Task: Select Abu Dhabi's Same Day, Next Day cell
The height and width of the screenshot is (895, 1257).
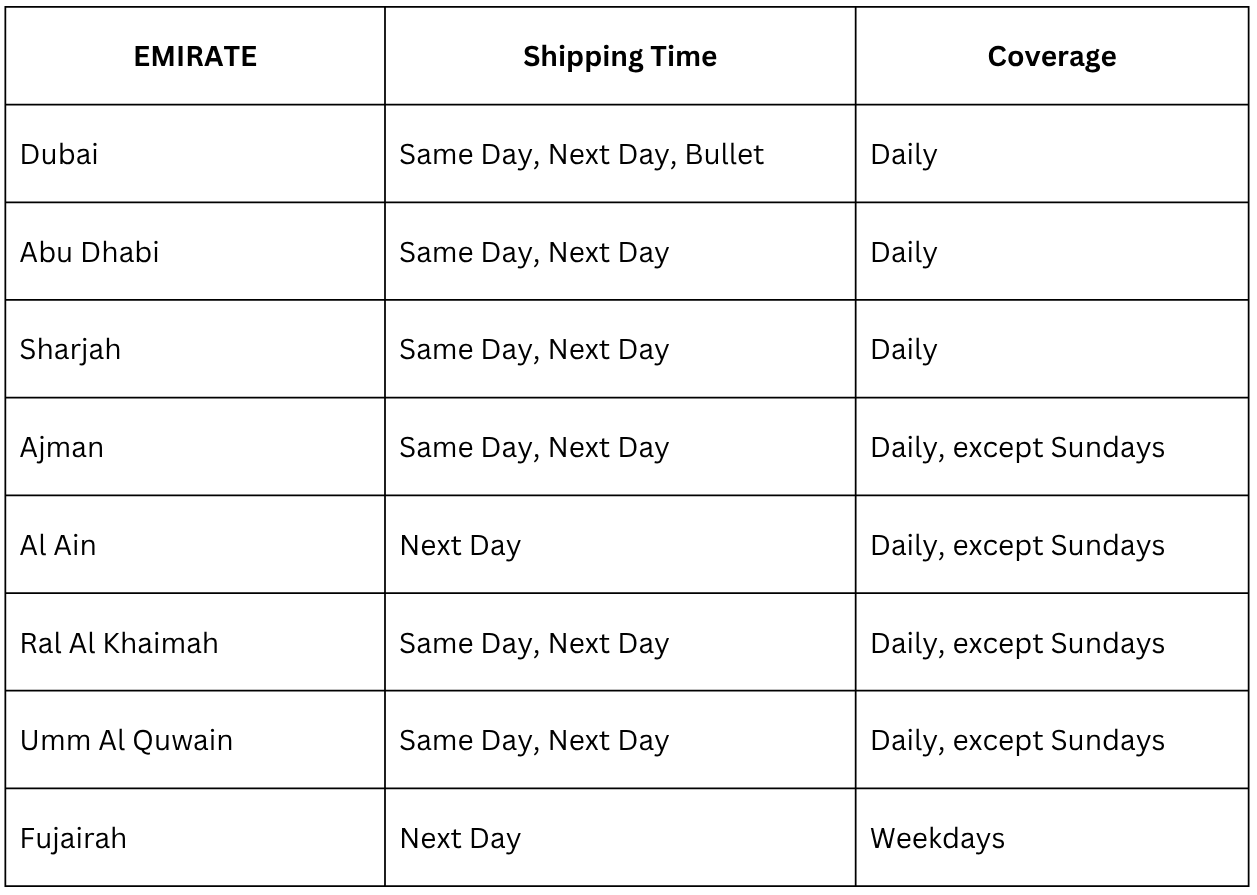Action: click(x=534, y=252)
